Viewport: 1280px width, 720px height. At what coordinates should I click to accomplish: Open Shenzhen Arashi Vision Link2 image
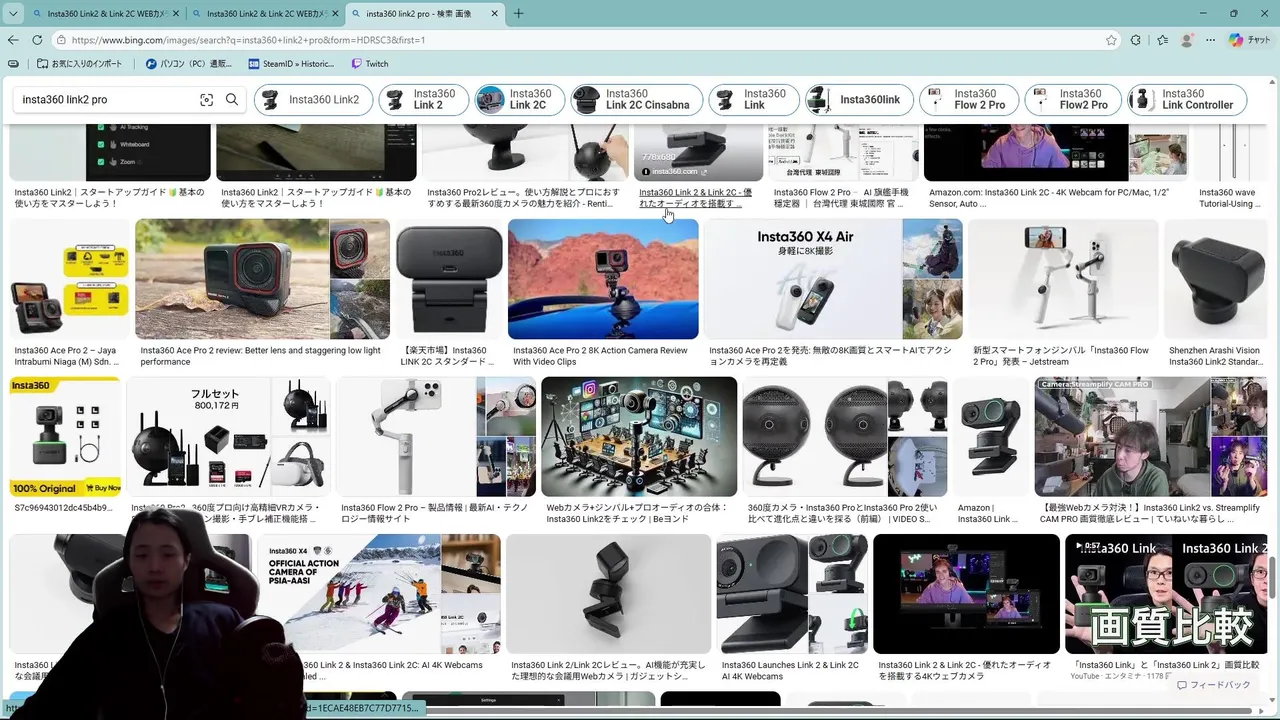[1215, 279]
